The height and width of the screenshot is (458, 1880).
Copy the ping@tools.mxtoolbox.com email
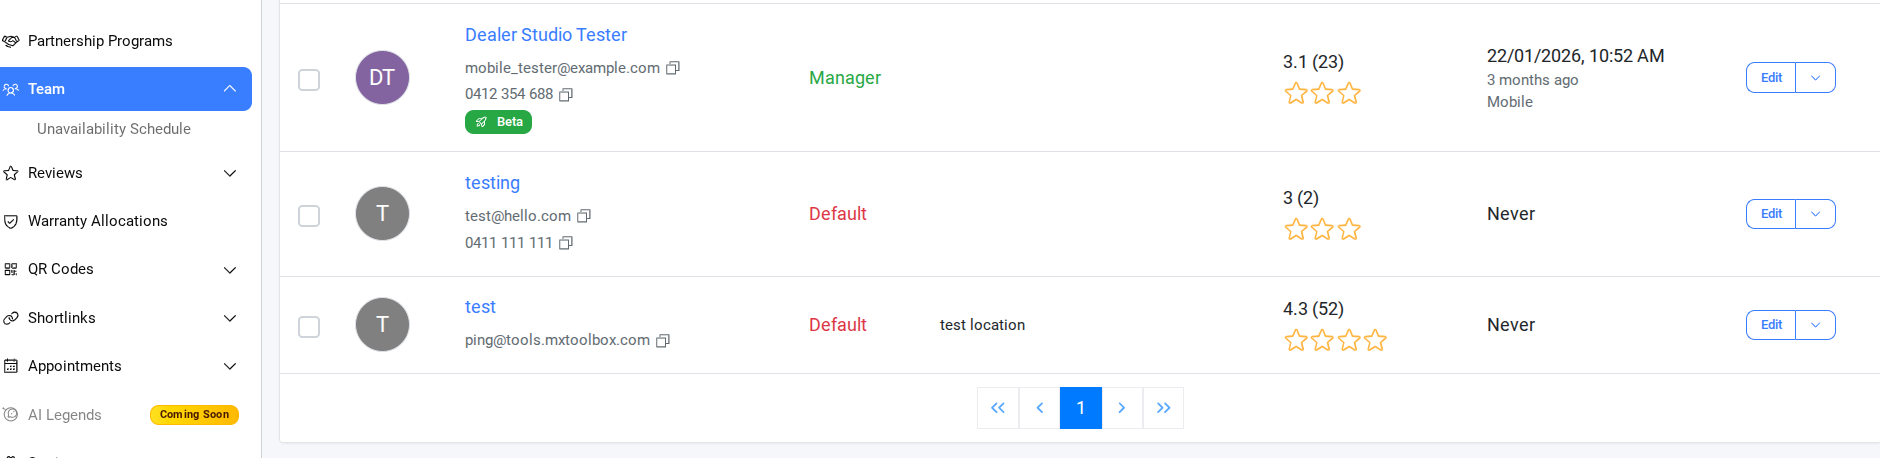tap(663, 341)
